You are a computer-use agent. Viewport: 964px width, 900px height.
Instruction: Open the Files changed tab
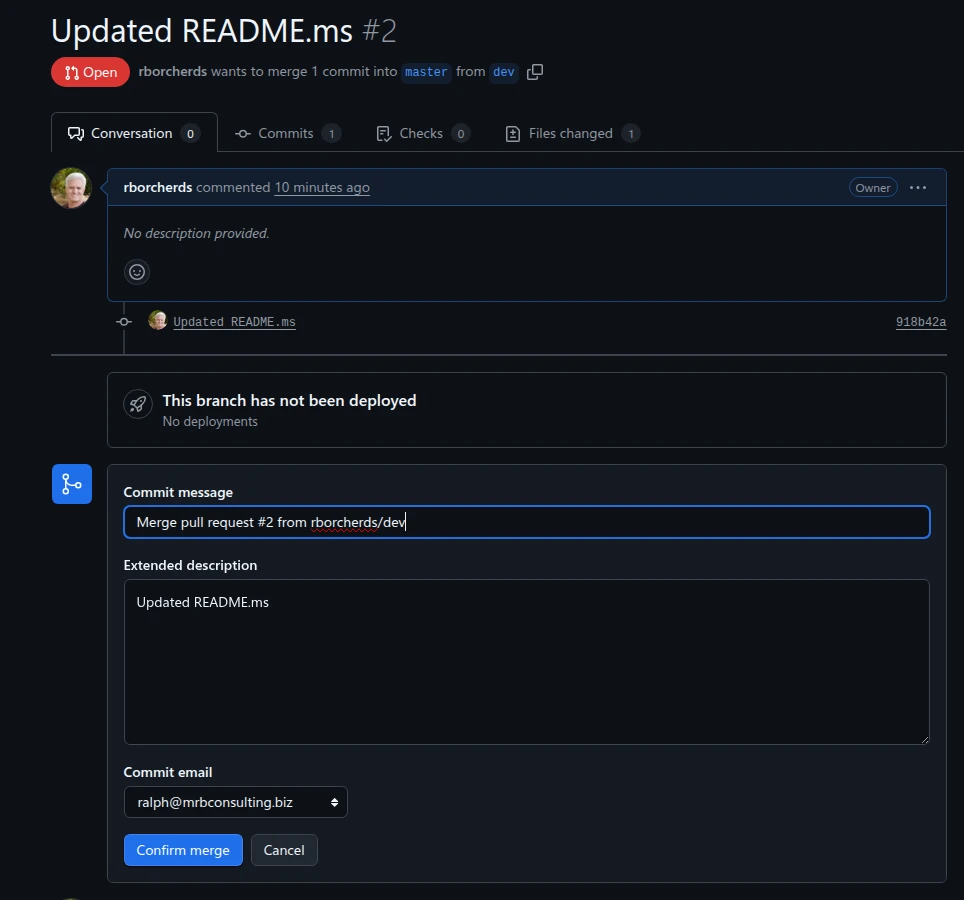click(572, 133)
